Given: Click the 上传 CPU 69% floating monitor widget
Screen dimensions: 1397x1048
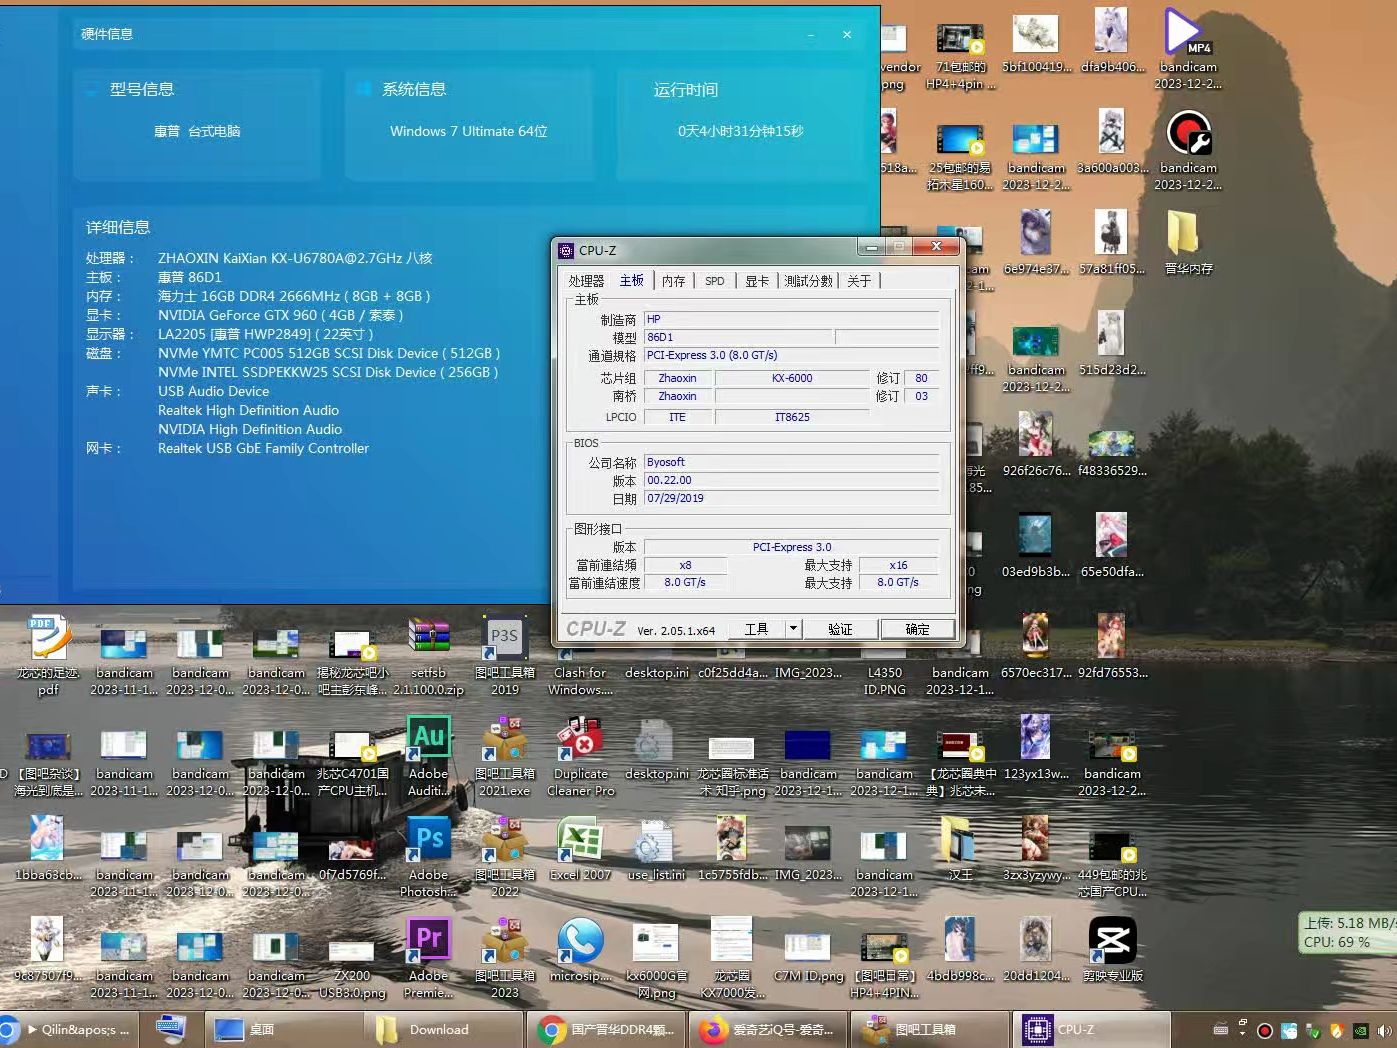Looking at the screenshot, I should (1347, 933).
